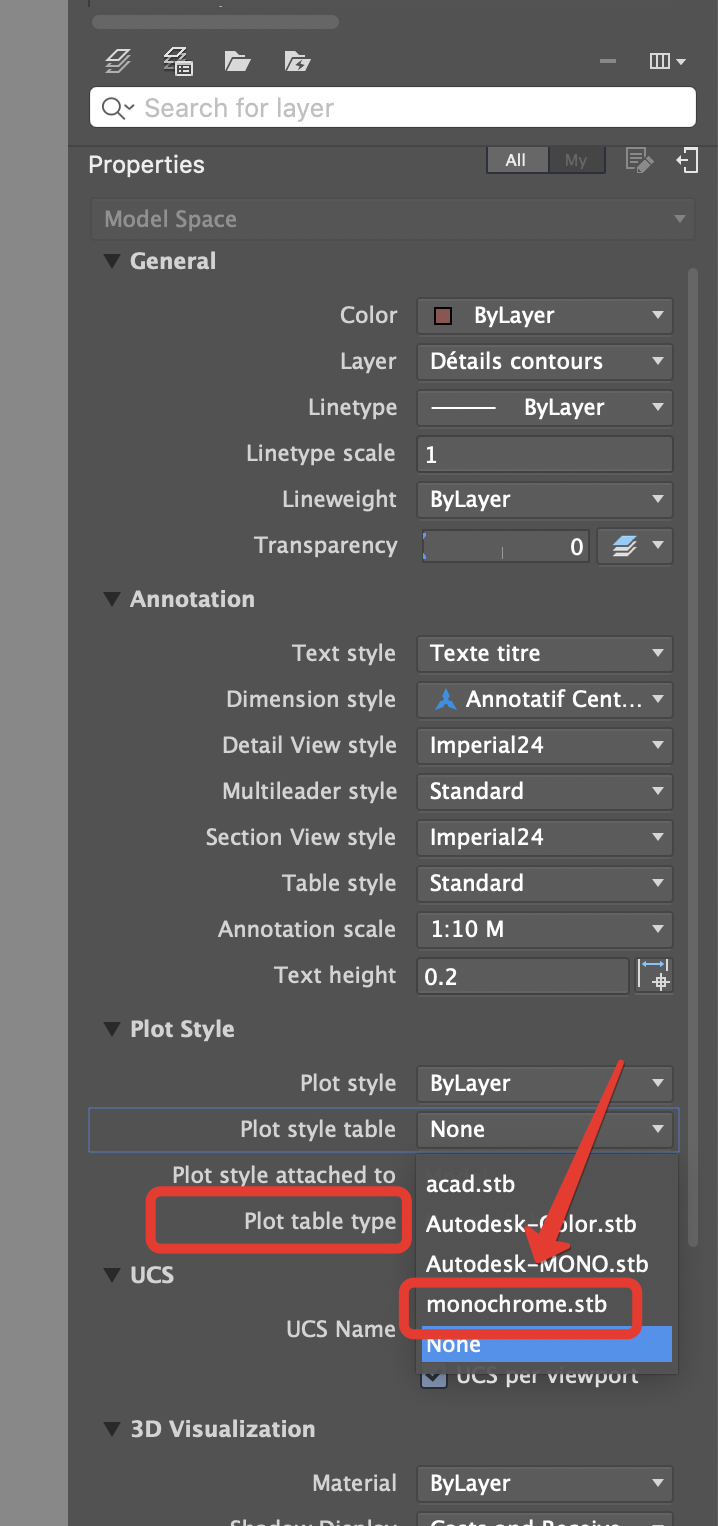Click the import layer state icon
The height and width of the screenshot is (1526, 718).
pos(296,61)
